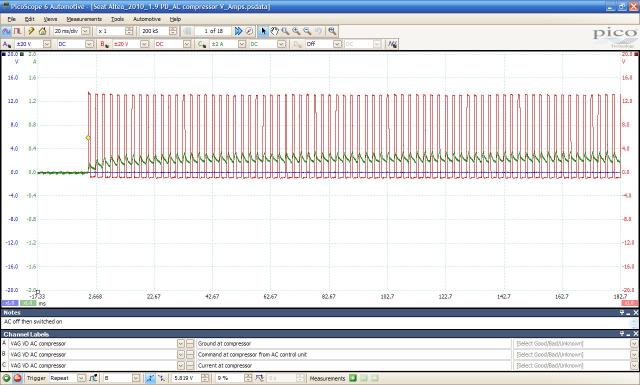Click the zoom to full view icon
Image resolution: width=640 pixels, height=385 pixels.
(x=332, y=31)
